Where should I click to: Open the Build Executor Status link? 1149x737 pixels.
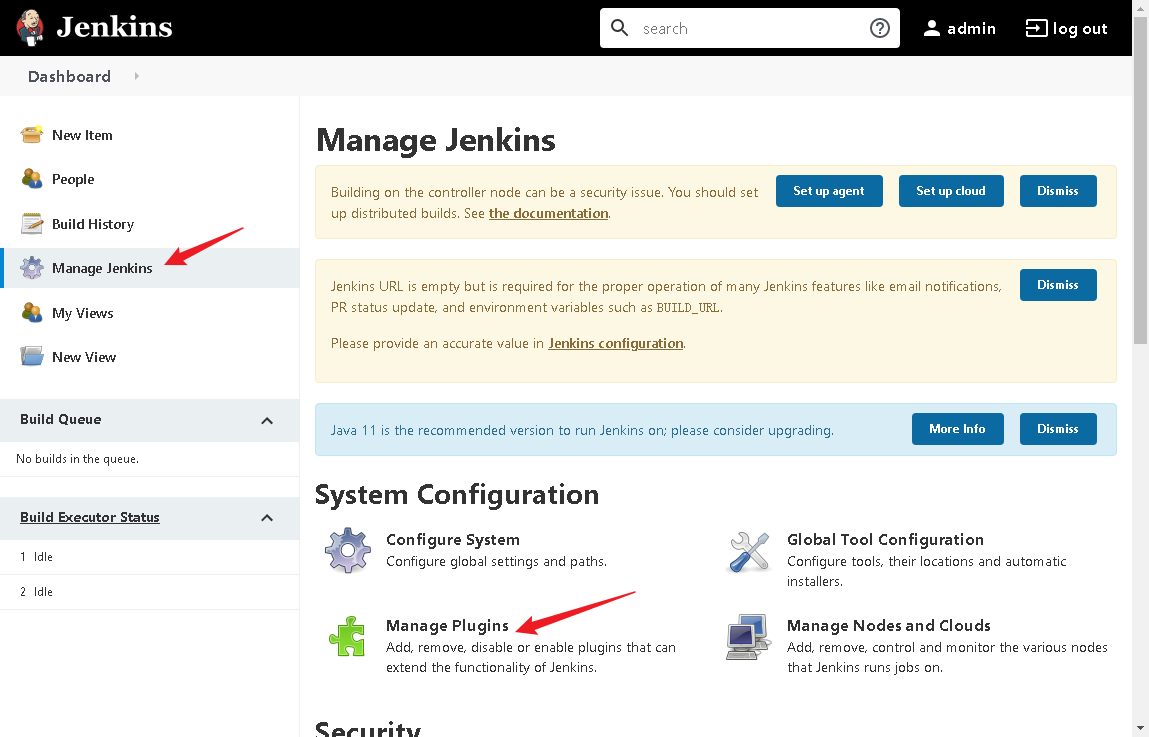tap(89, 517)
